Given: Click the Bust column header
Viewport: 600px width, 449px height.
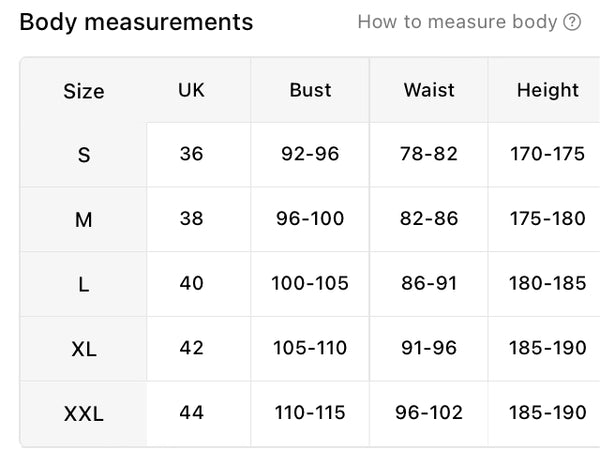Looking at the screenshot, I should point(310,90).
